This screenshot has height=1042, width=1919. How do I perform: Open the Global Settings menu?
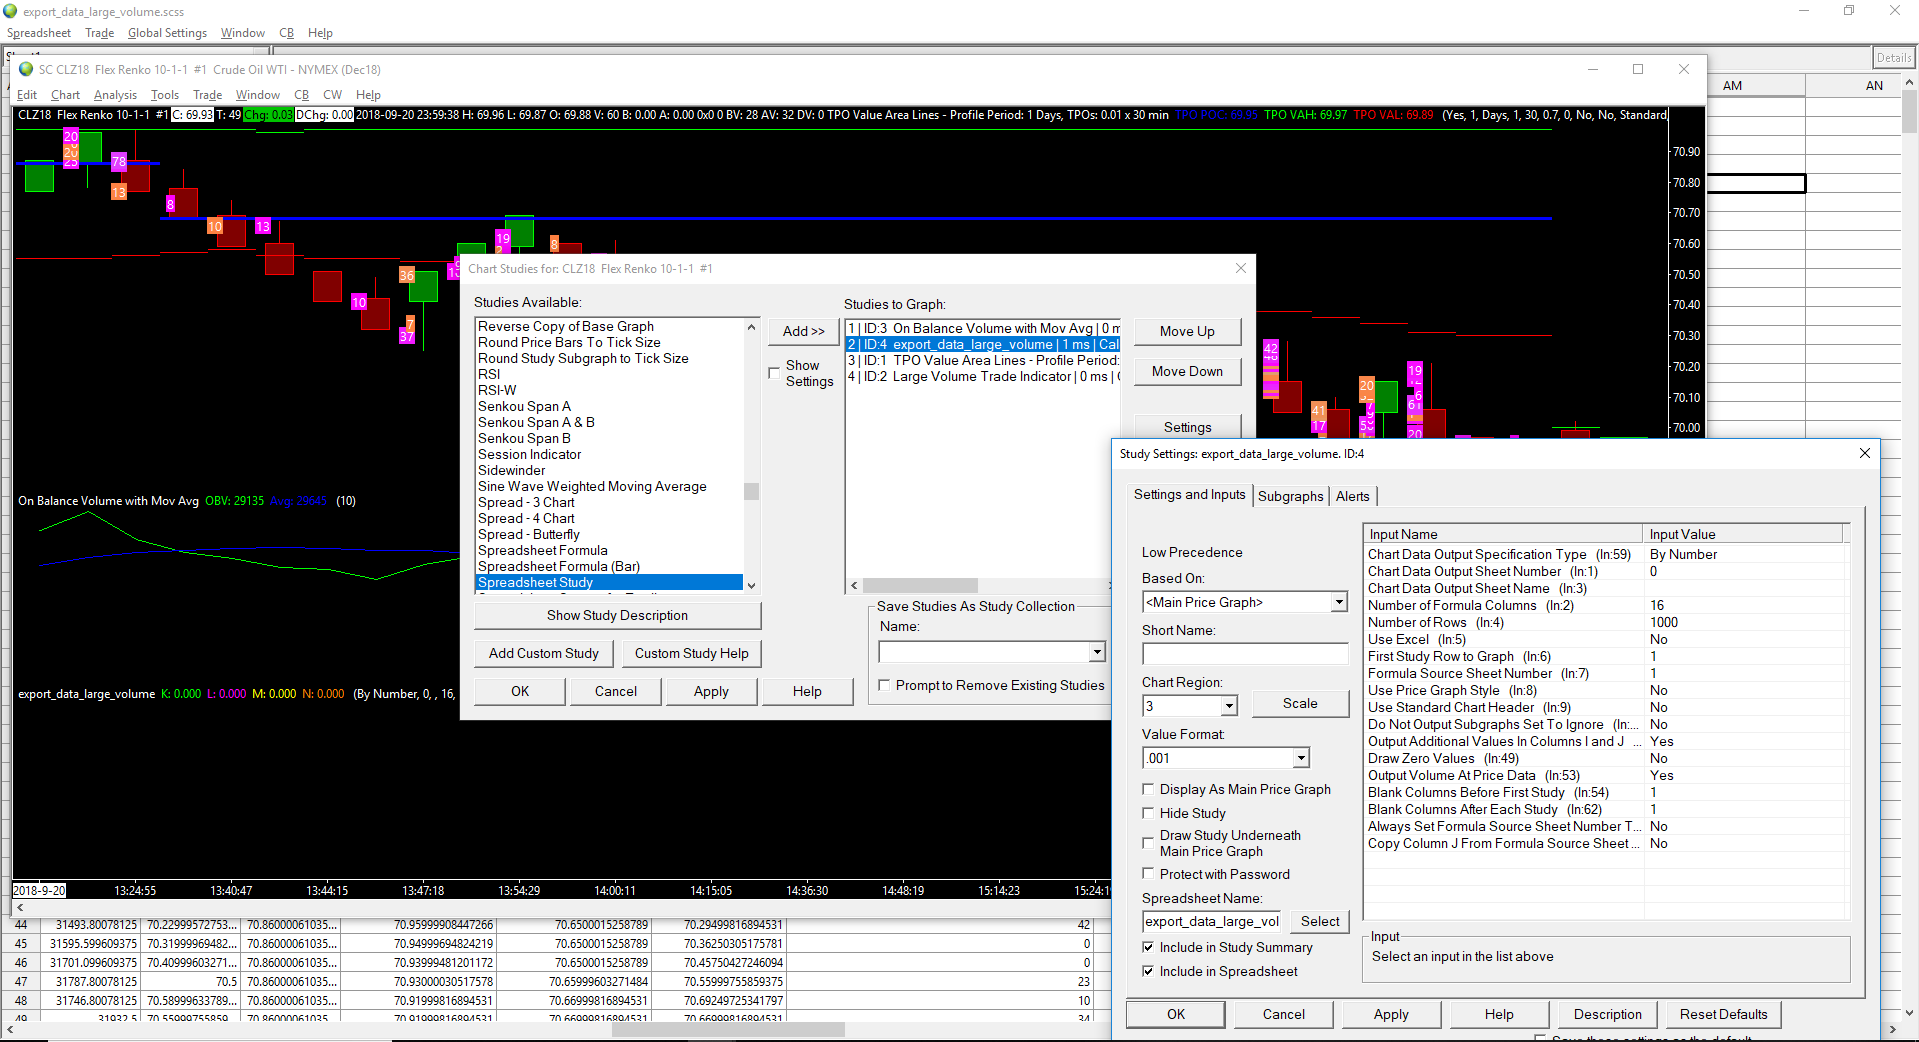(167, 33)
